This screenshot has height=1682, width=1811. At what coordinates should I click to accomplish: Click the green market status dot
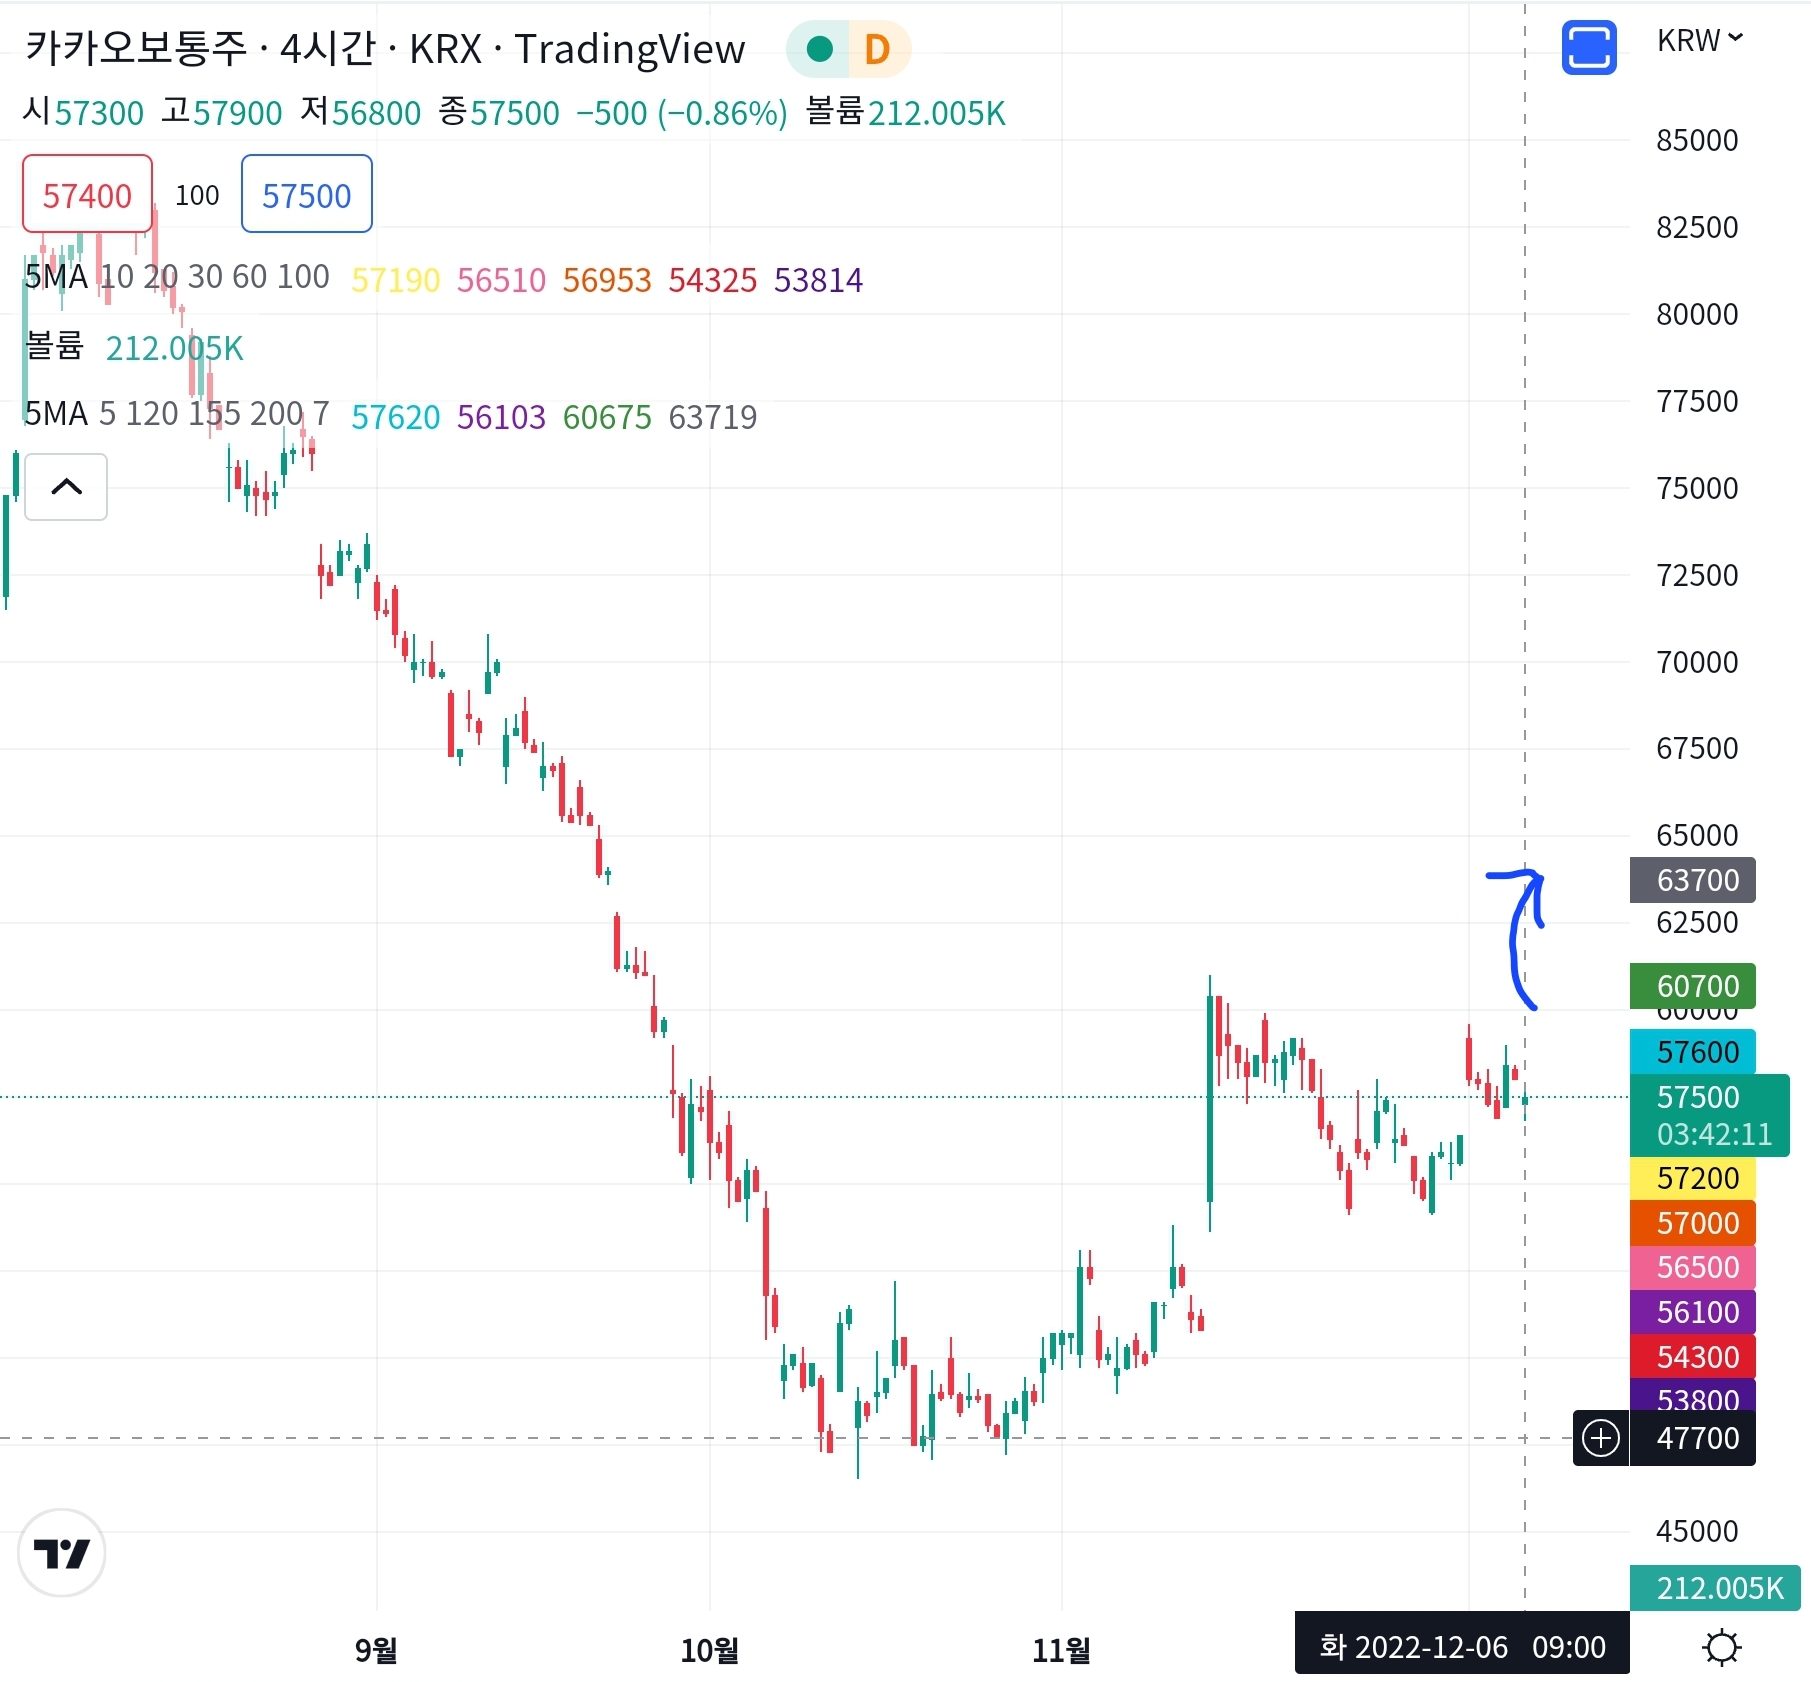click(820, 49)
